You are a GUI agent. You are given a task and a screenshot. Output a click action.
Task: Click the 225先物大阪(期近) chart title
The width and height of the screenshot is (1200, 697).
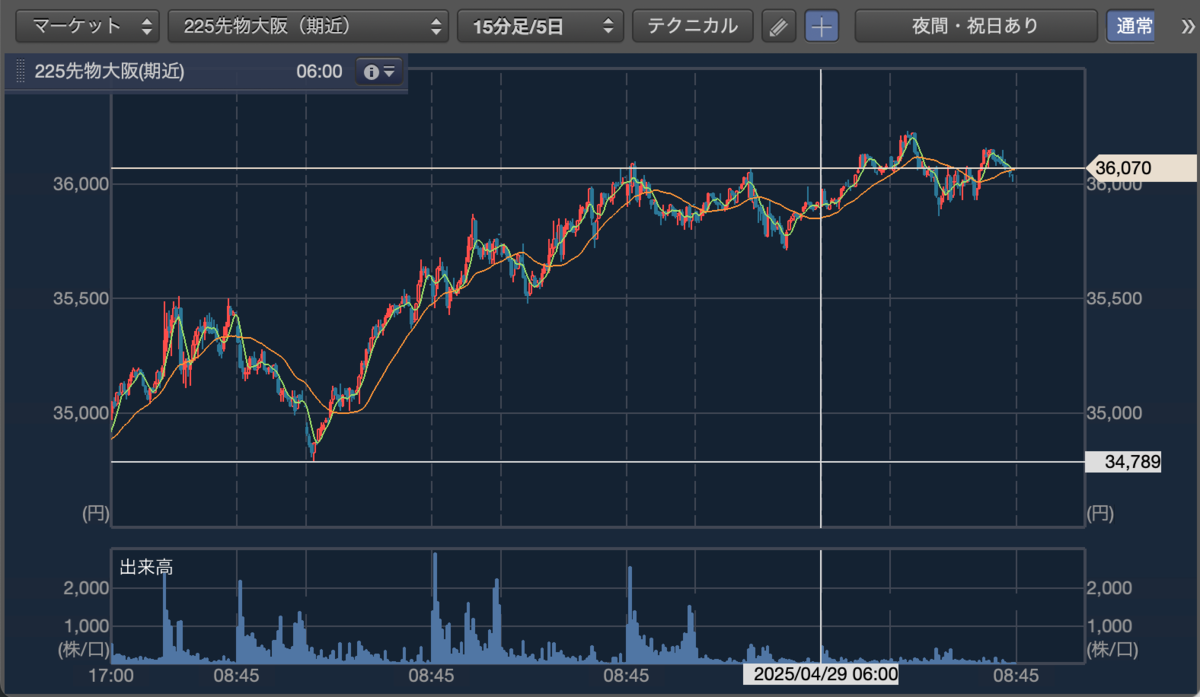pyautogui.click(x=109, y=72)
